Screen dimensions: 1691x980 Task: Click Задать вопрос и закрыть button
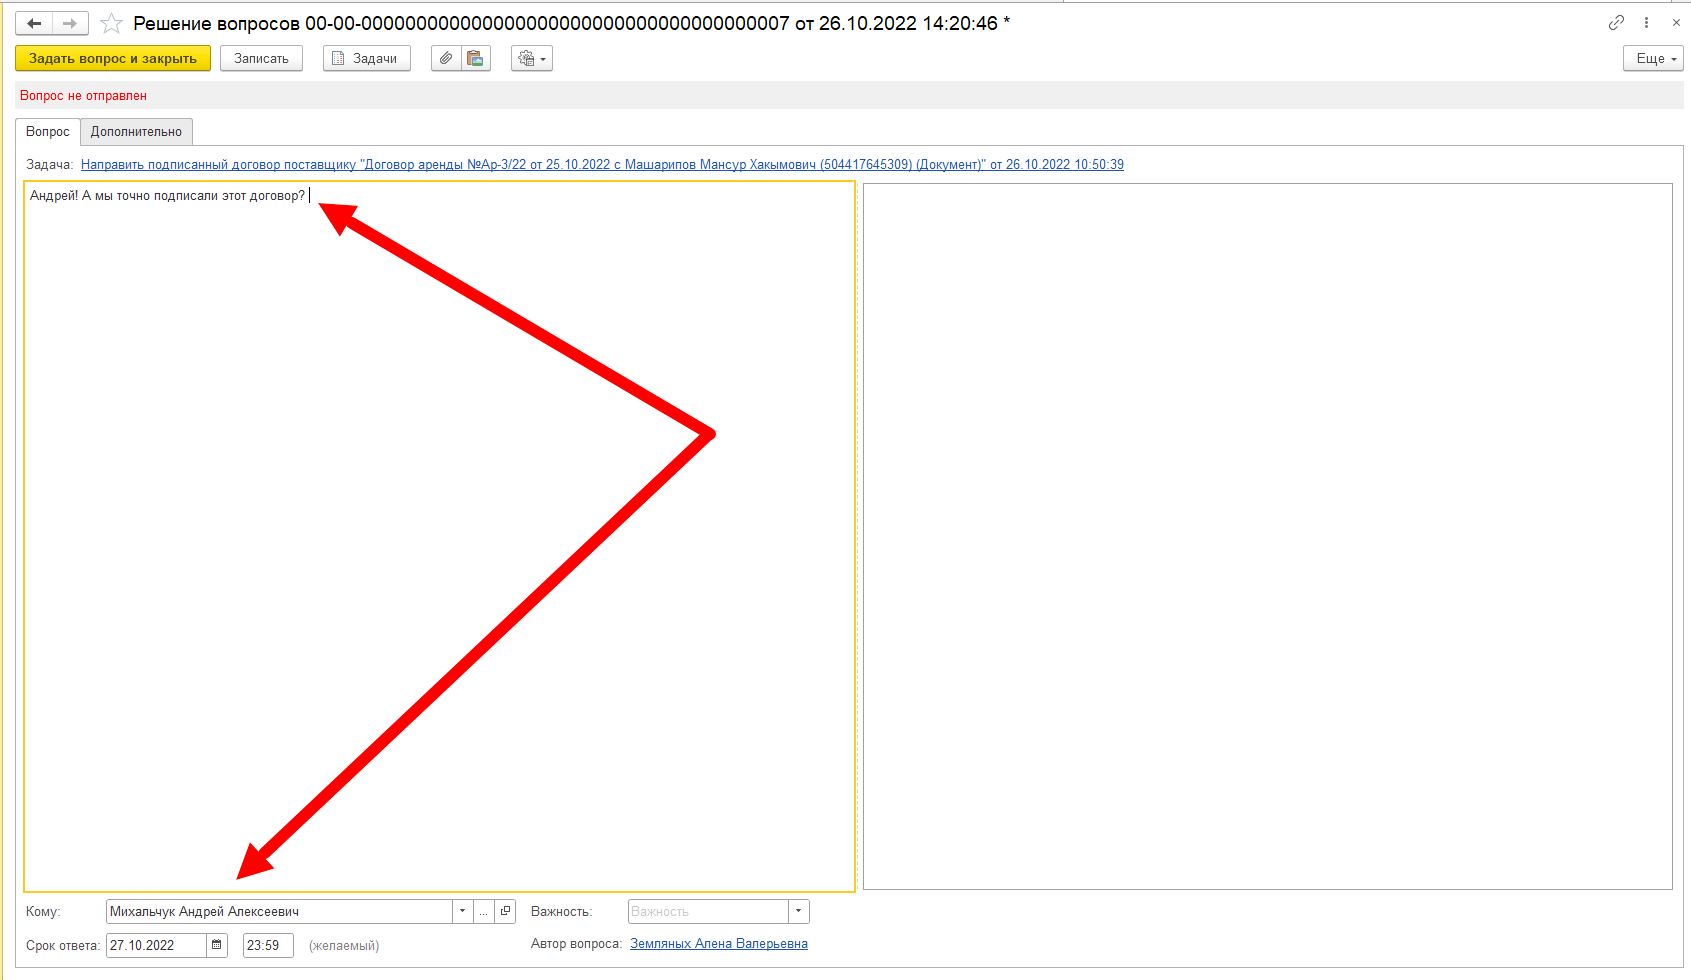[113, 58]
